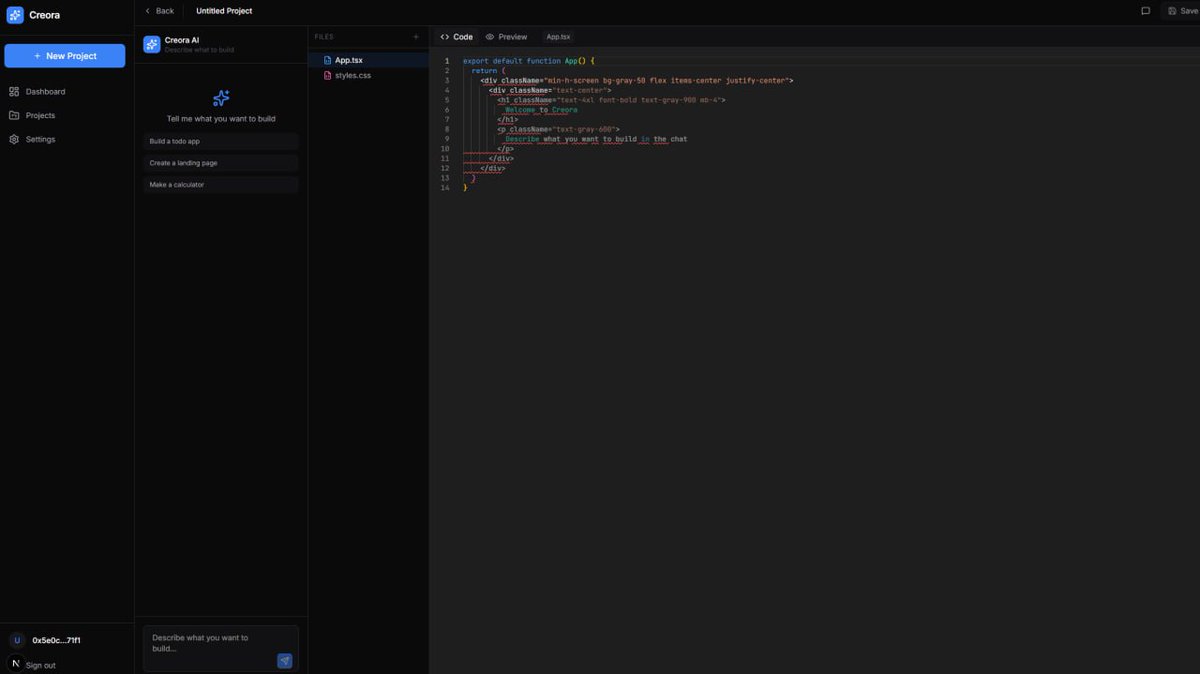Select styles.css in the files panel

pyautogui.click(x=353, y=74)
